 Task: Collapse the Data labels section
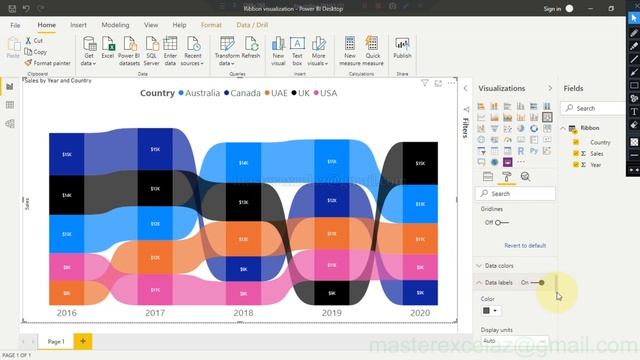point(479,282)
